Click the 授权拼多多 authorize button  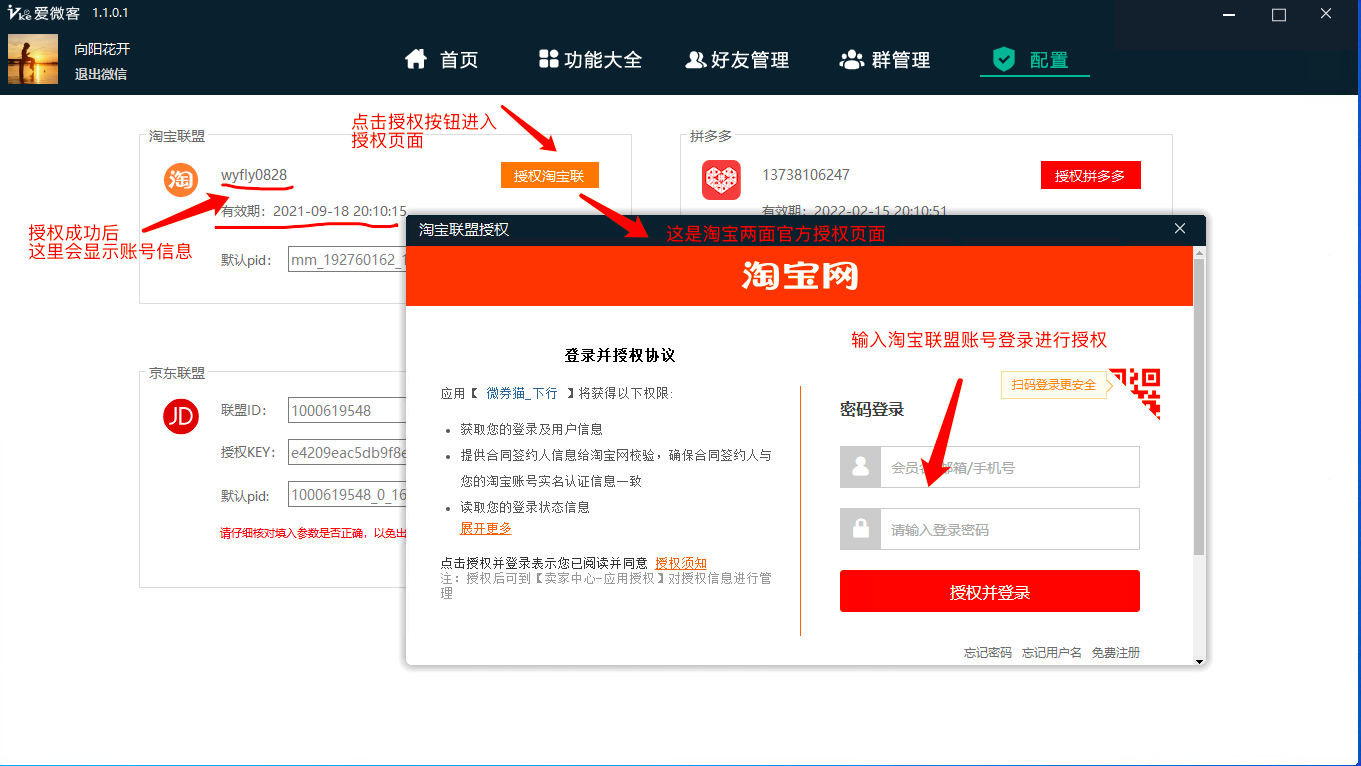point(1090,175)
